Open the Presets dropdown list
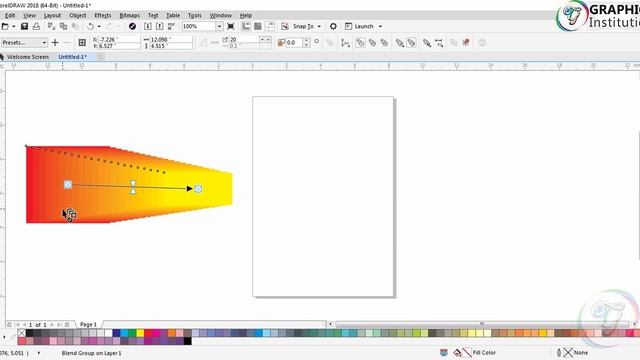Viewport: 640px width, 360px height. [x=24, y=42]
